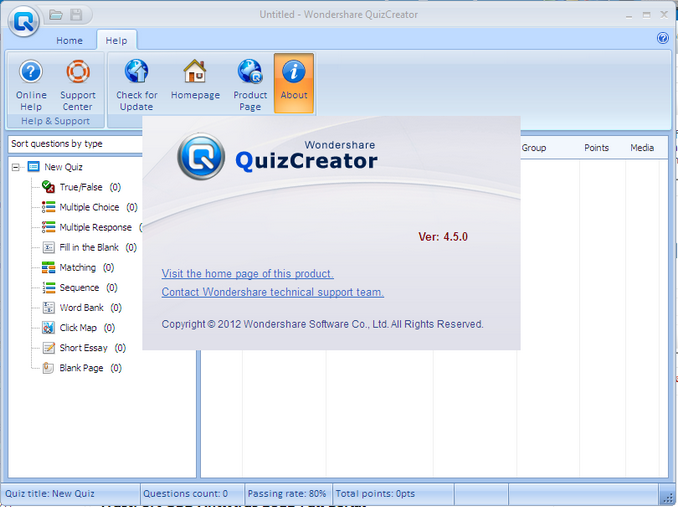Click the Total points: 0pts status entry
678x507 pixels.
pos(375,494)
